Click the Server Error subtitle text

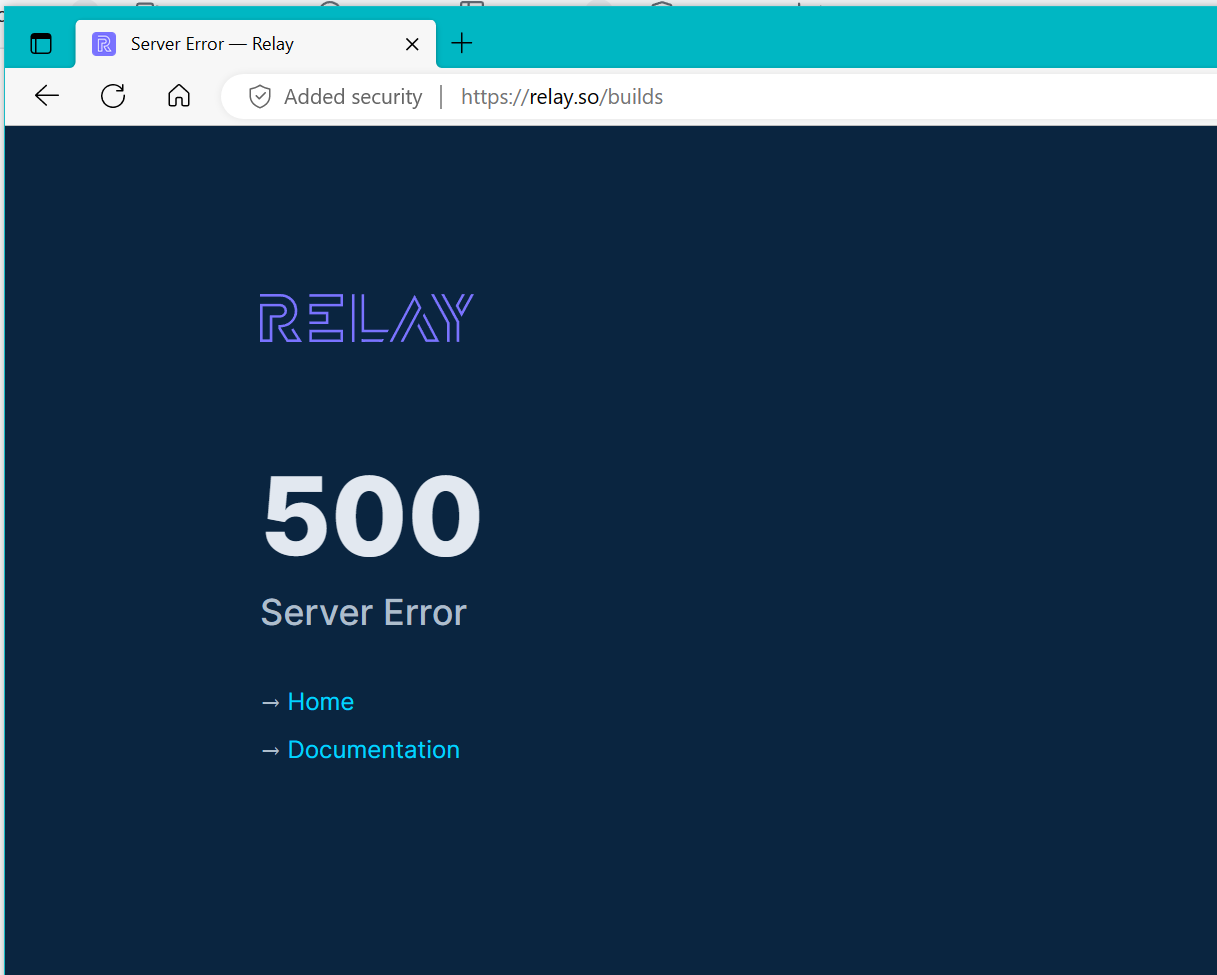pos(363,612)
